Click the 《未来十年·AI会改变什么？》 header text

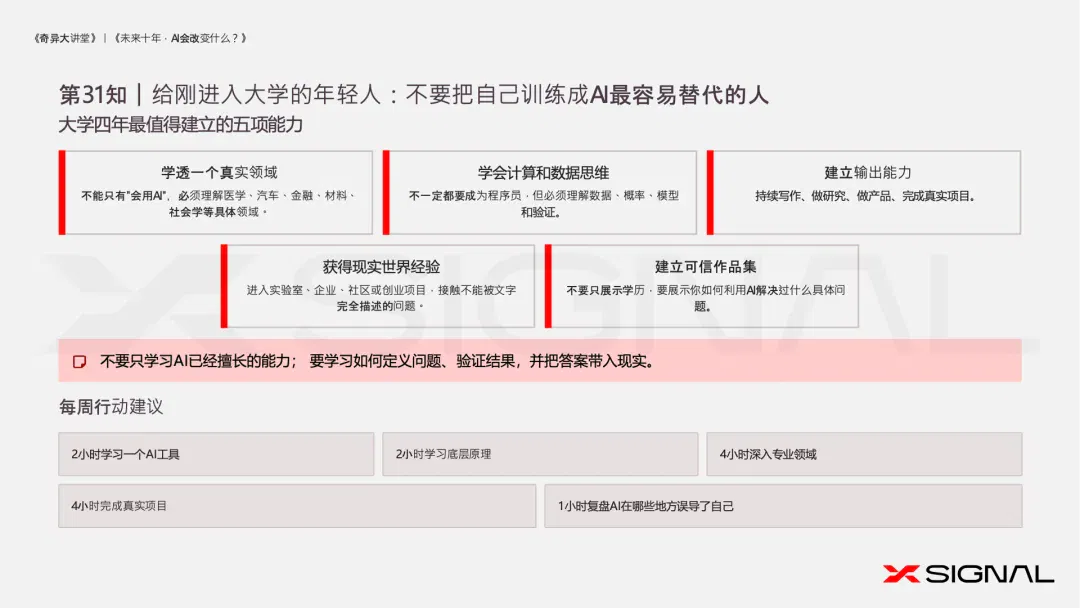180,38
